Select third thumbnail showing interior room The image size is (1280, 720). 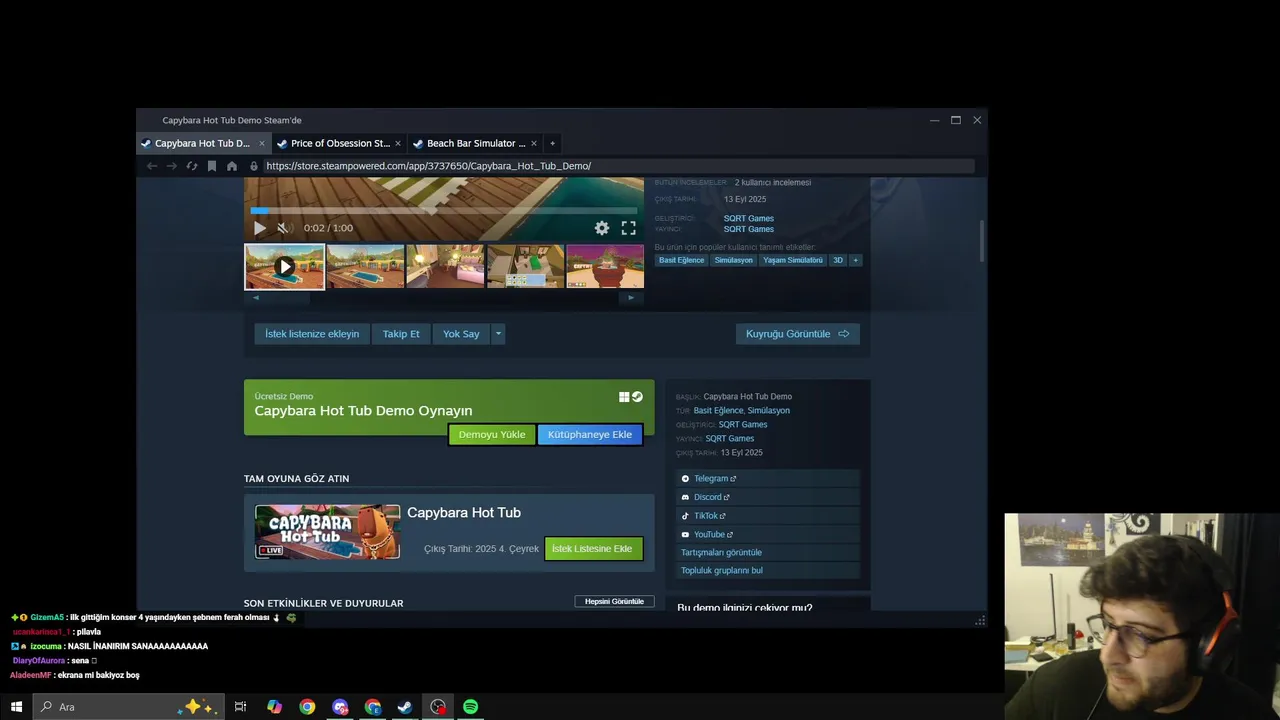(x=445, y=267)
